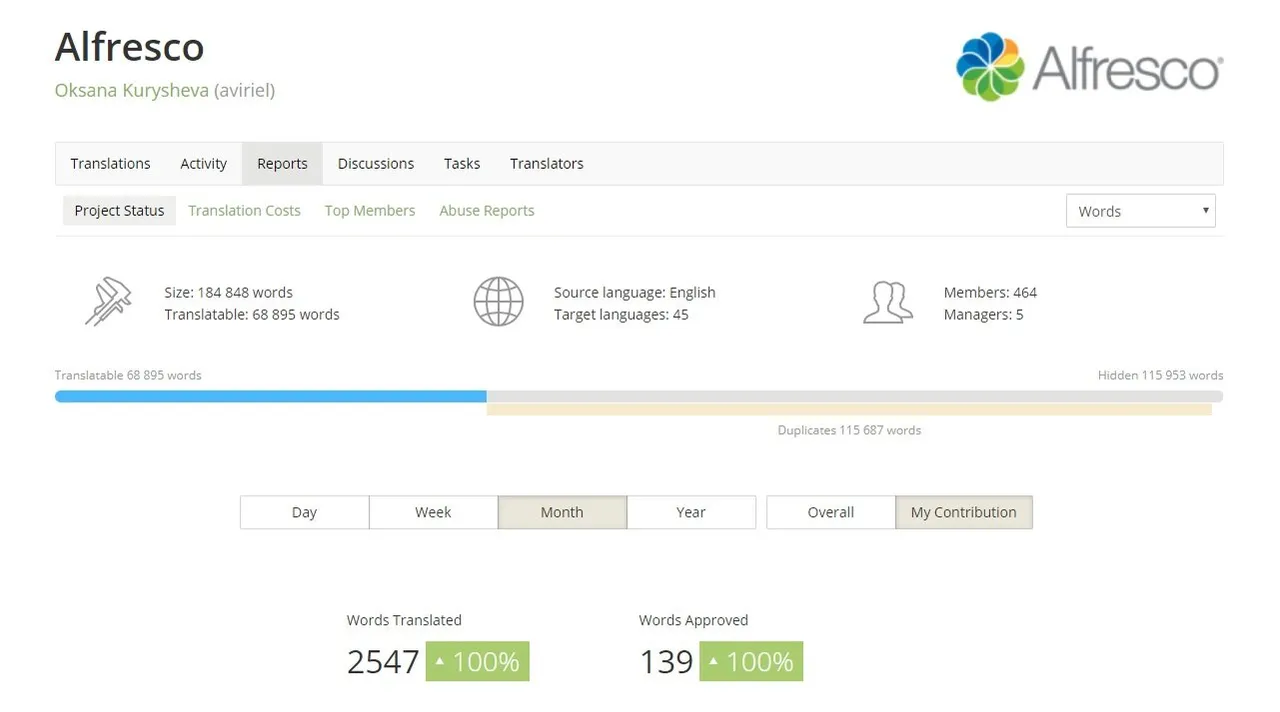1280x712 pixels.
Task: Click 'Size: 184 848 words' text
Action: [229, 293]
